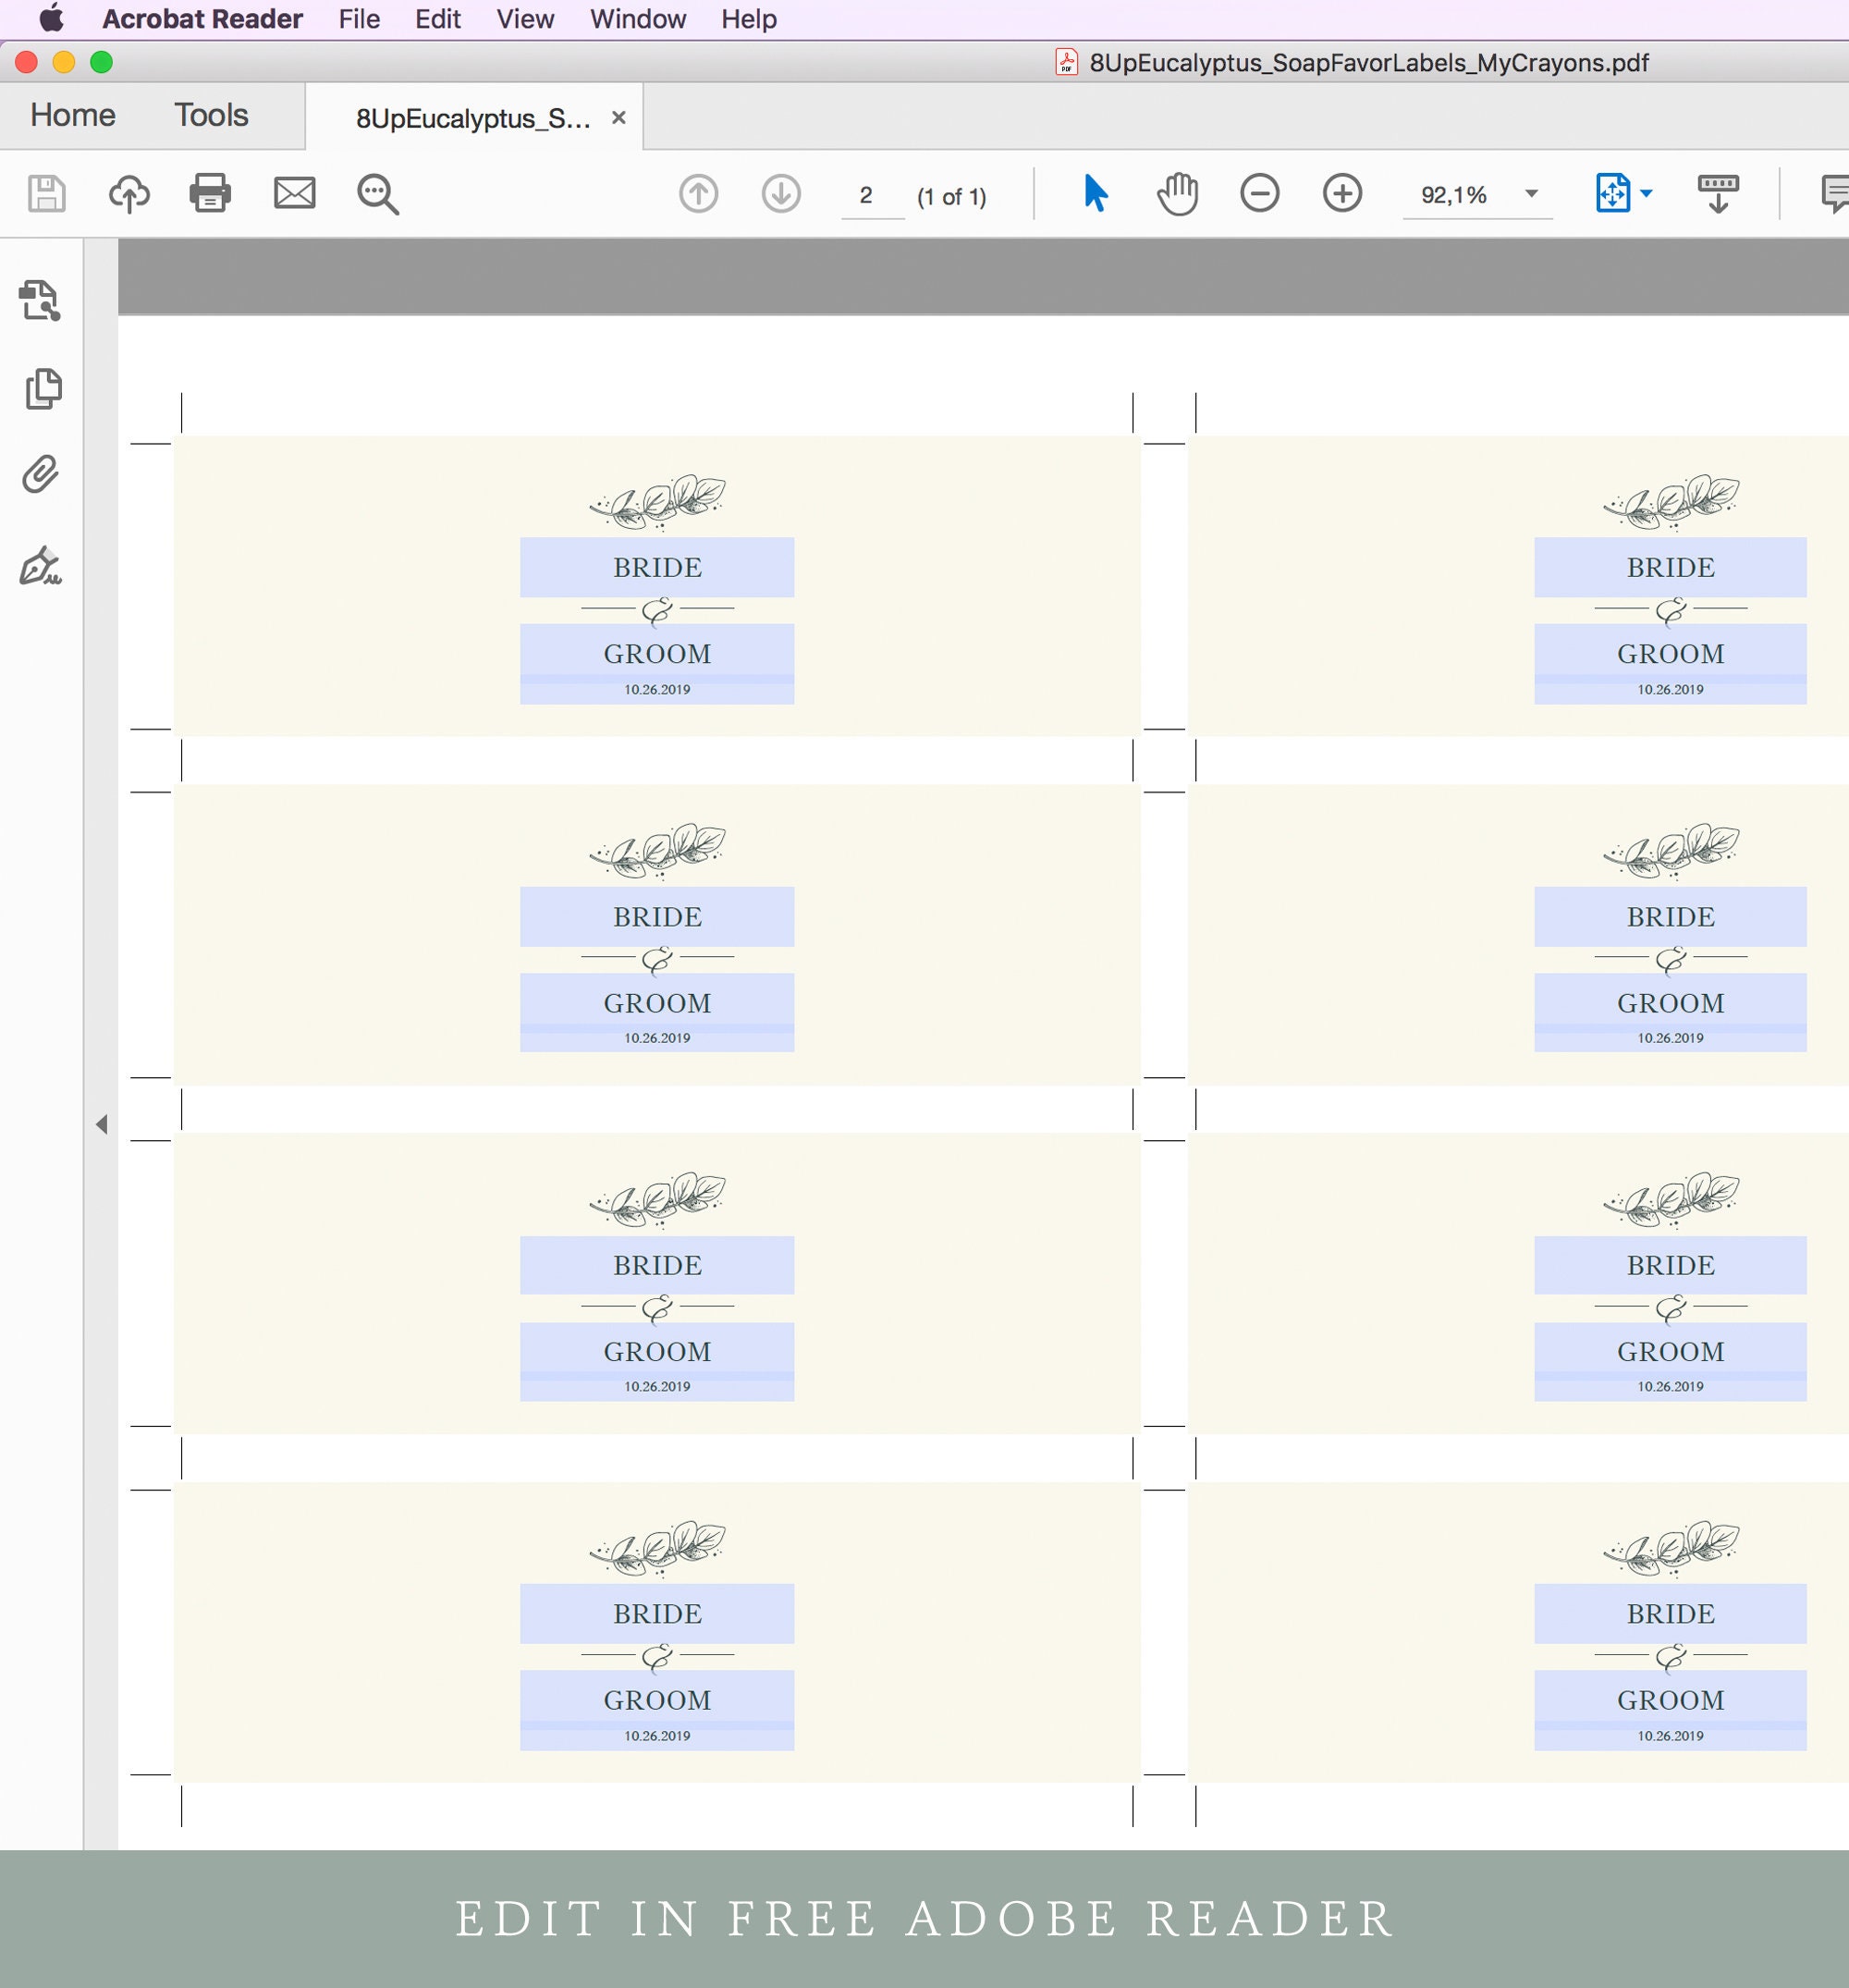The height and width of the screenshot is (1988, 1849).
Task: Click the upload to cloud icon
Action: [129, 193]
